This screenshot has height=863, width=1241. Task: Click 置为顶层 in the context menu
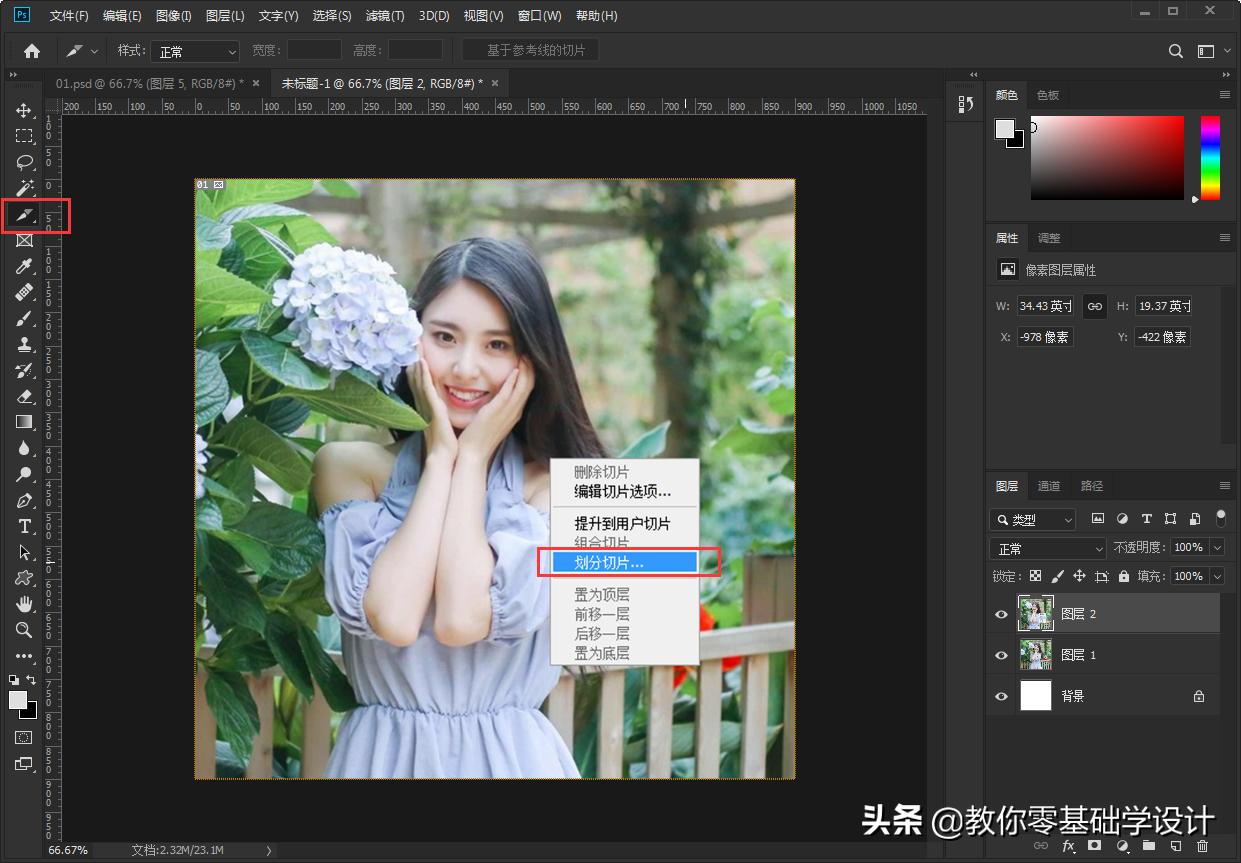click(x=601, y=593)
